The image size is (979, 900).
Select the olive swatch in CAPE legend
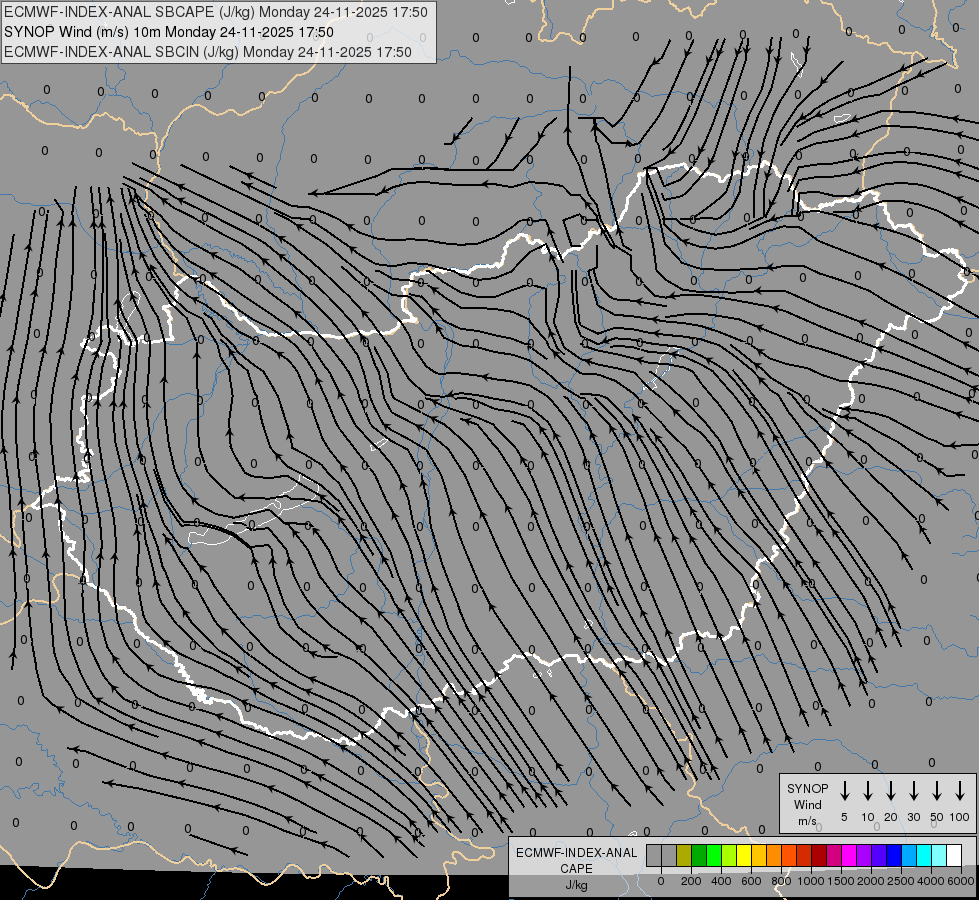[684, 855]
